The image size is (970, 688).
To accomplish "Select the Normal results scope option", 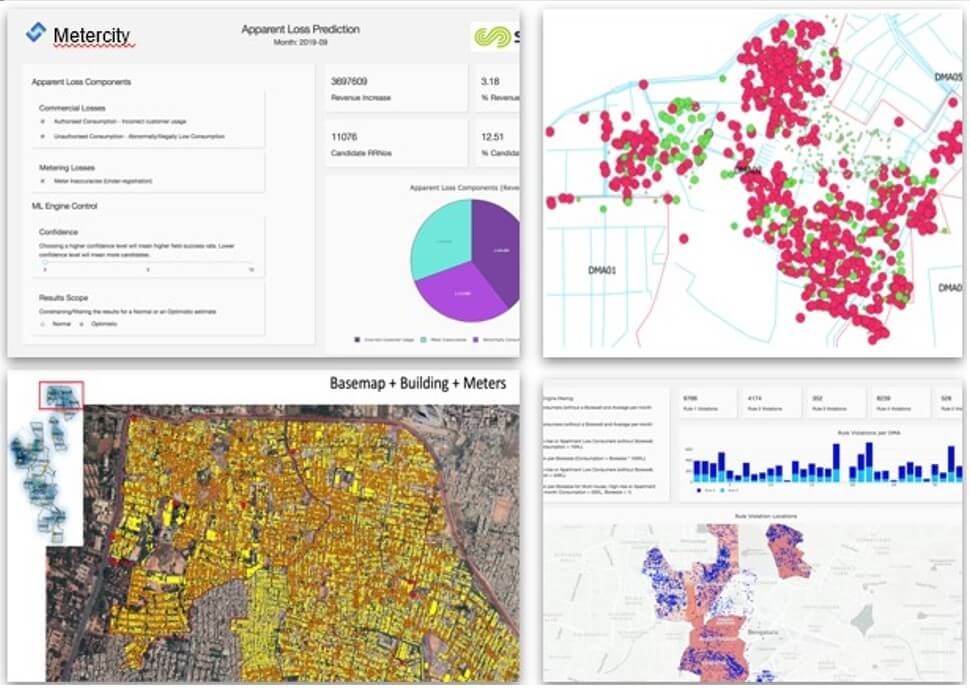I will [42, 324].
